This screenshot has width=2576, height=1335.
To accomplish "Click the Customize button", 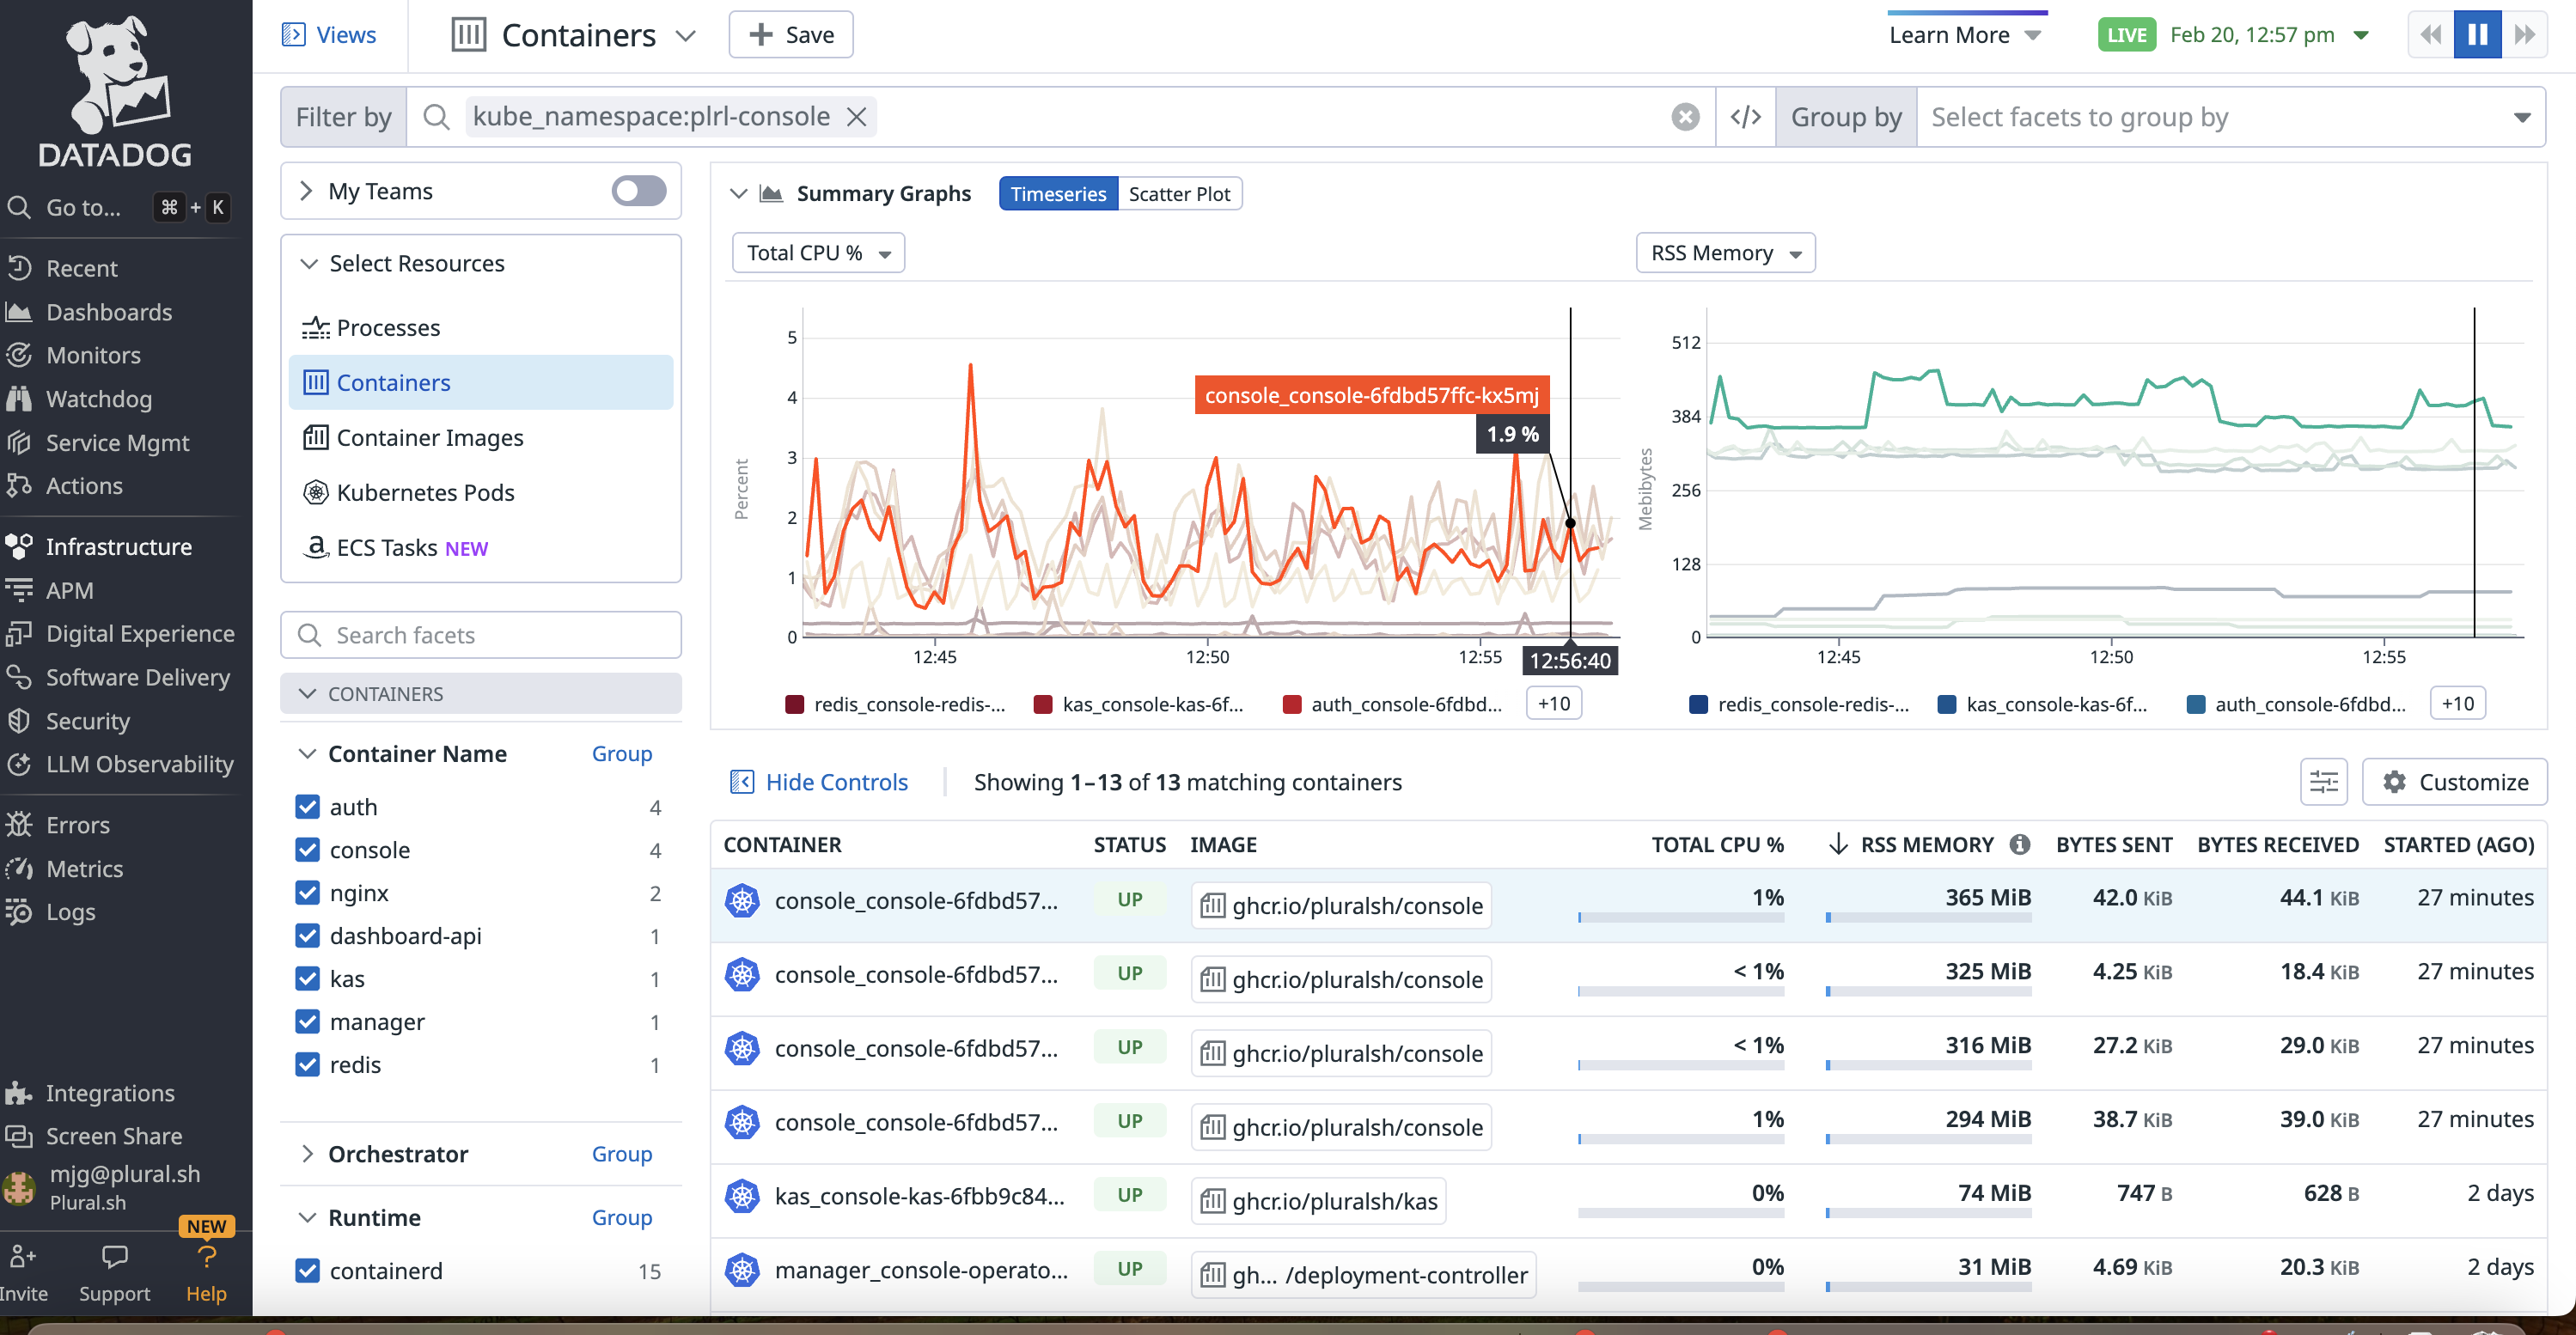I will [2454, 782].
